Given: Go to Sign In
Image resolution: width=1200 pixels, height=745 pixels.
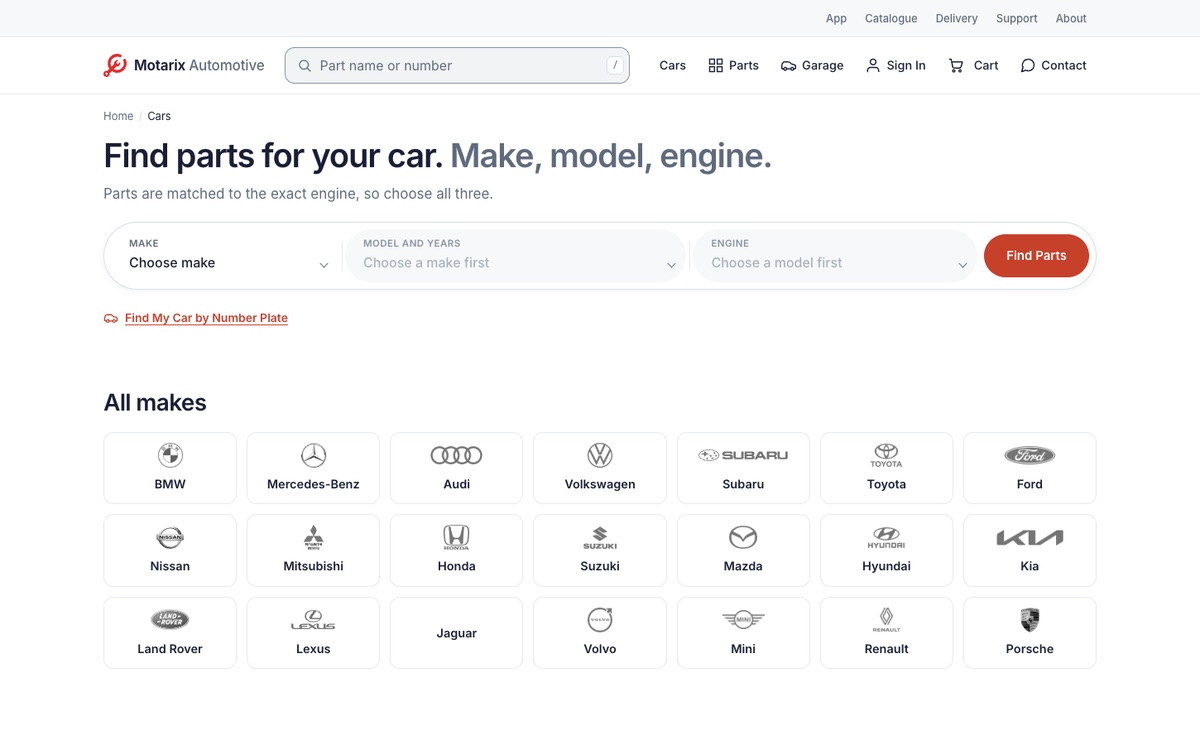Looking at the screenshot, I should click(895, 65).
